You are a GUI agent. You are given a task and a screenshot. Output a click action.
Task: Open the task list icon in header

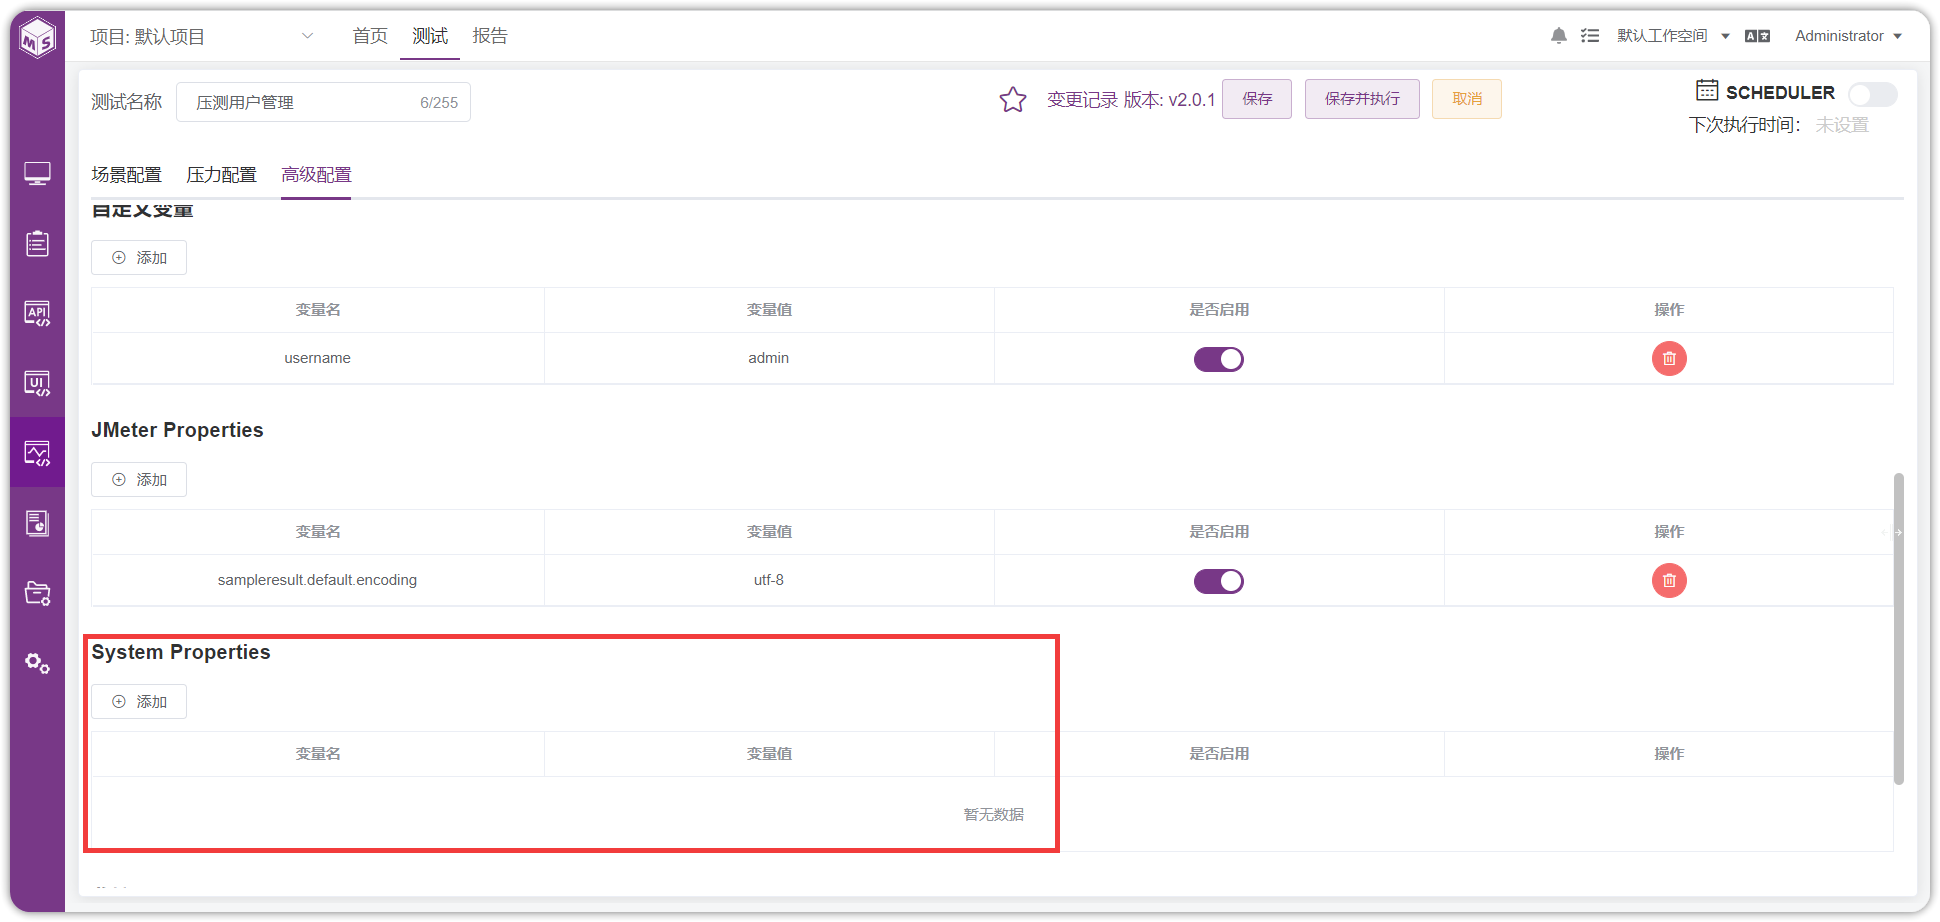1590,36
